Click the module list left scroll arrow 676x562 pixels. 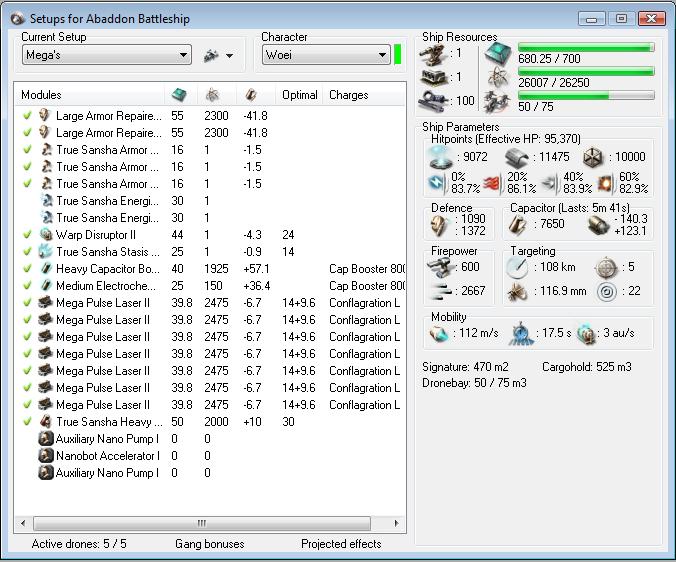point(23,523)
